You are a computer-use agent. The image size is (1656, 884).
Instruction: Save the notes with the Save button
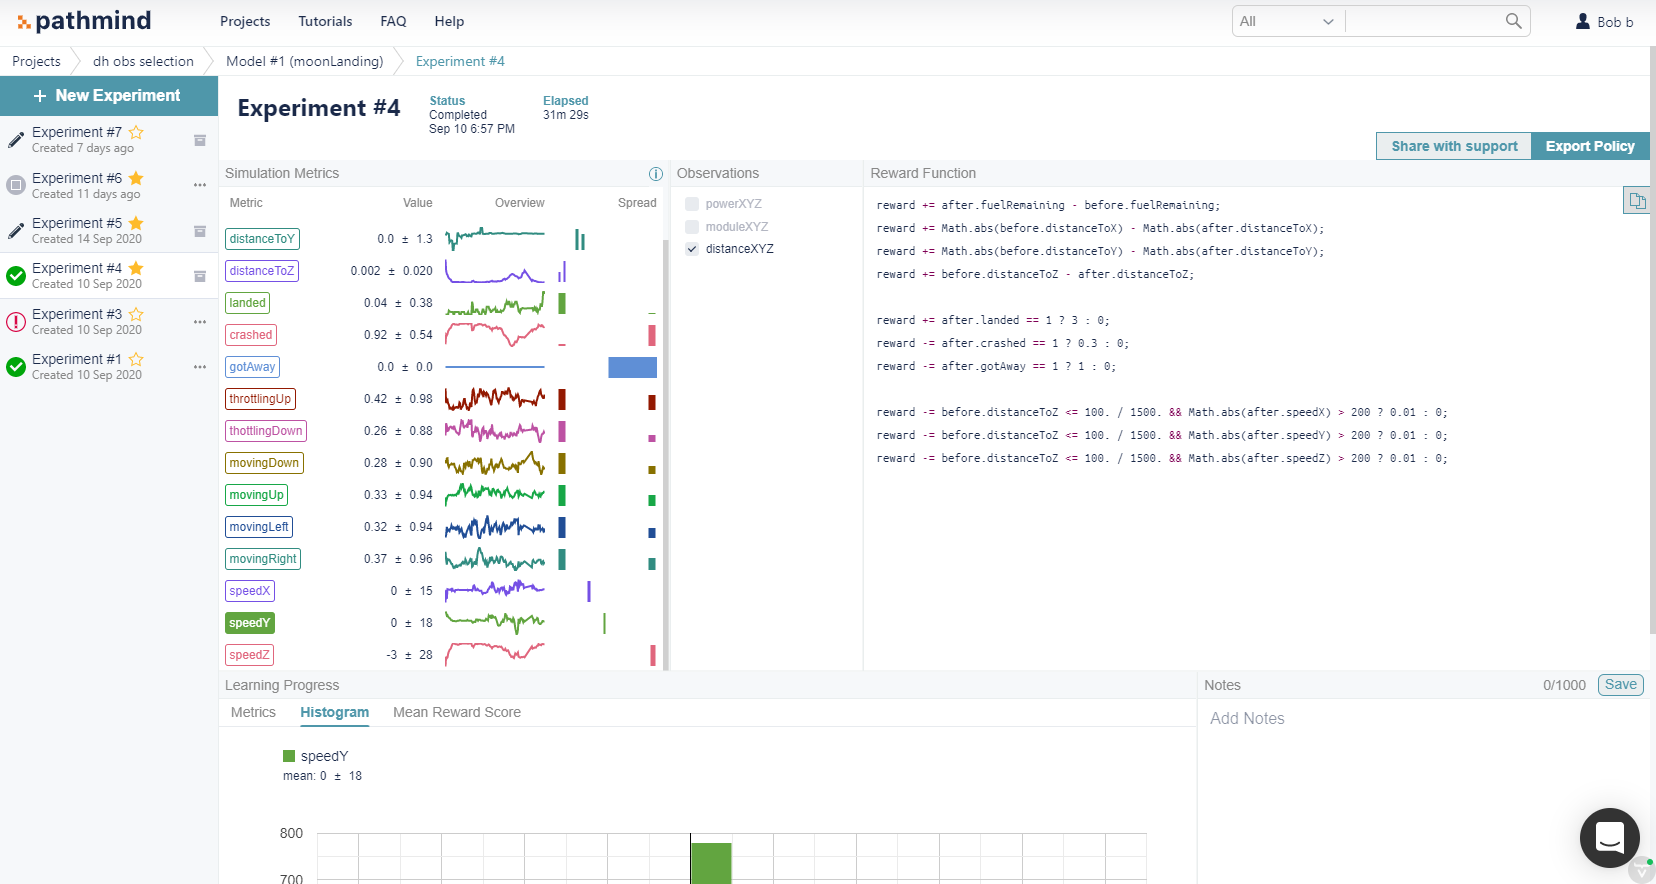[1621, 685]
